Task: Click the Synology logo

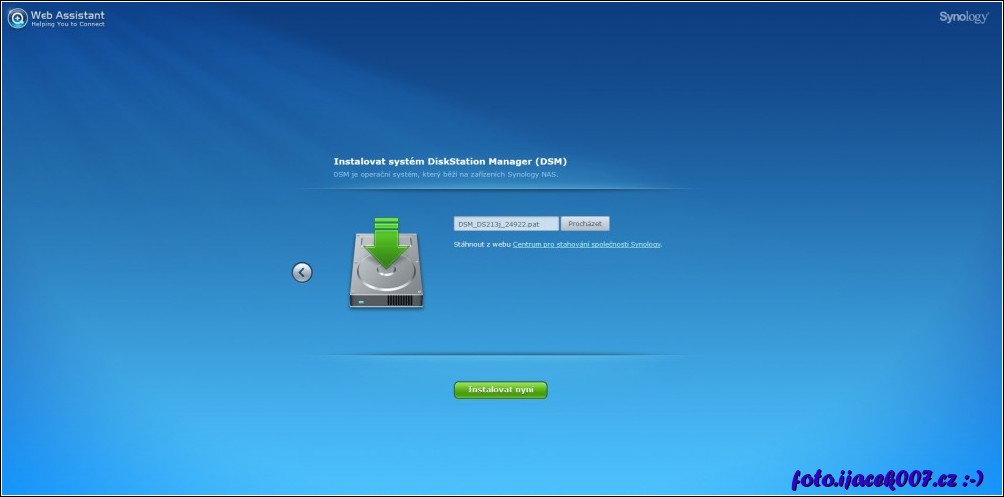Action: (x=963, y=17)
